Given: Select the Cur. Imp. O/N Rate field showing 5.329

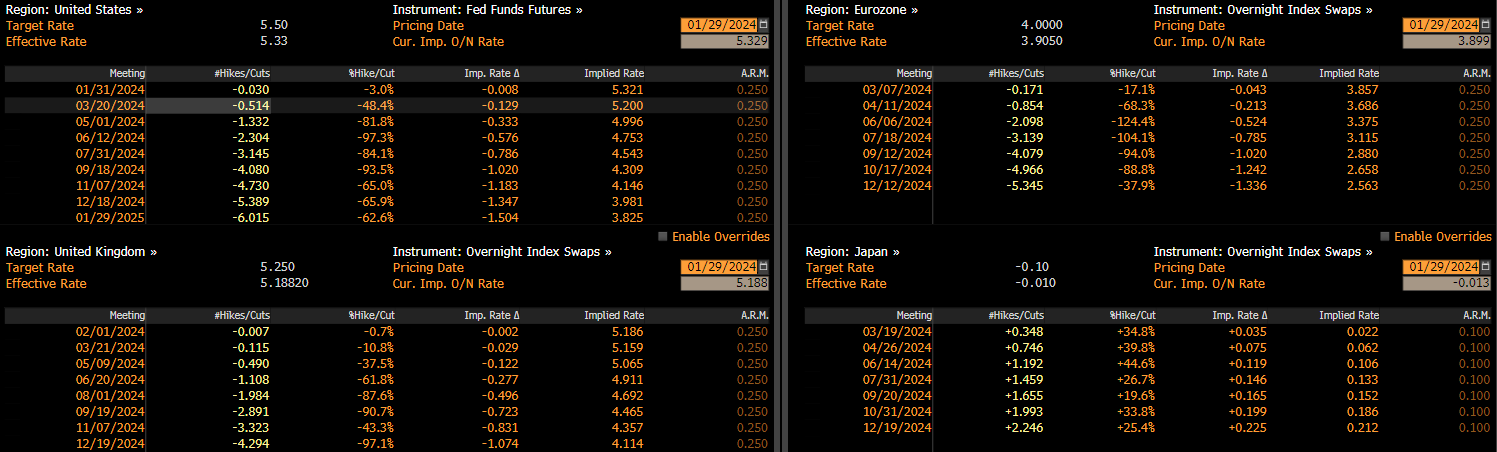Looking at the screenshot, I should [725, 41].
